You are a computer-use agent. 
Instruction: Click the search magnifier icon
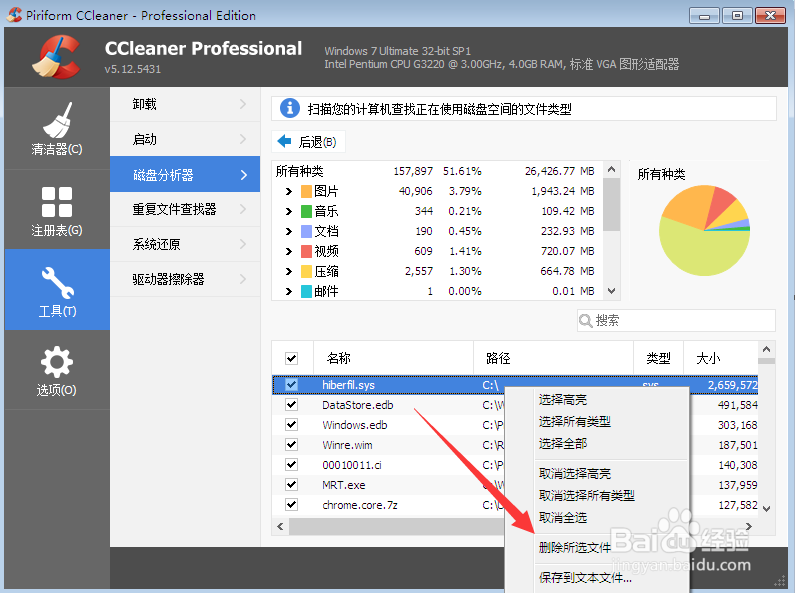586,321
